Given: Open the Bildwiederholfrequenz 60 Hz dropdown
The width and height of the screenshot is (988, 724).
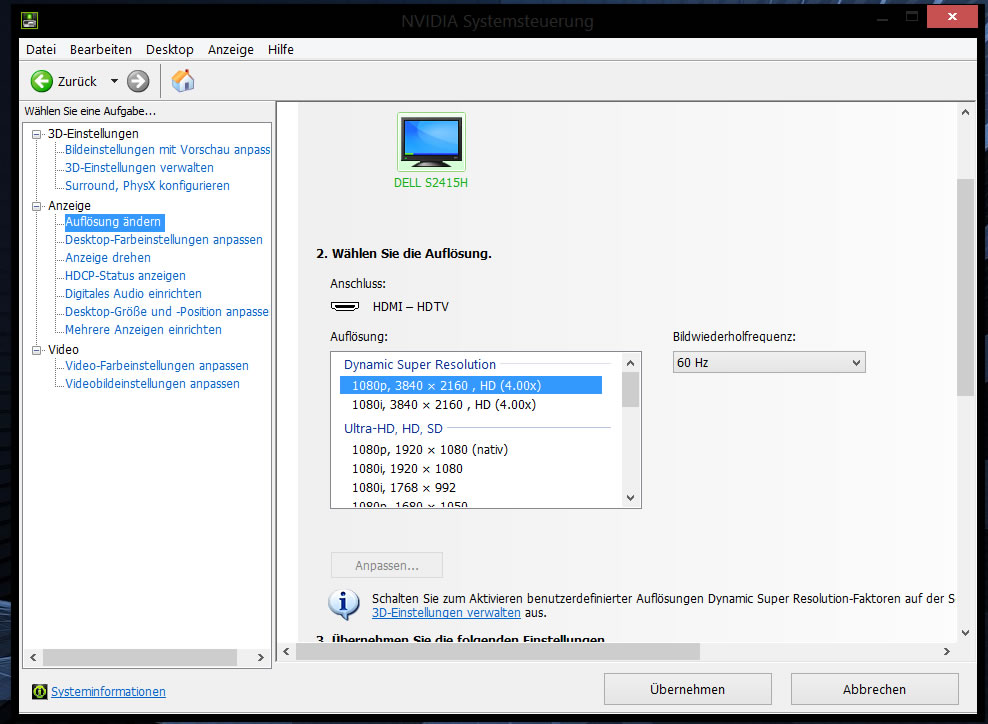Looking at the screenshot, I should point(769,362).
